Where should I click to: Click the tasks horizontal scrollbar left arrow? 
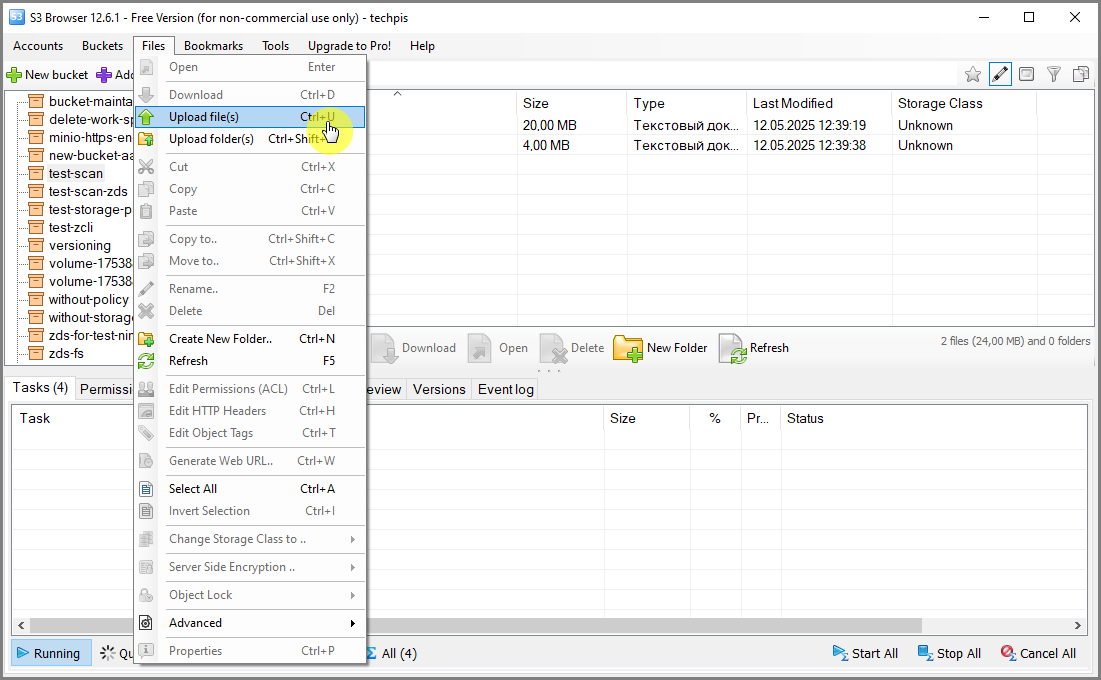[x=21, y=625]
